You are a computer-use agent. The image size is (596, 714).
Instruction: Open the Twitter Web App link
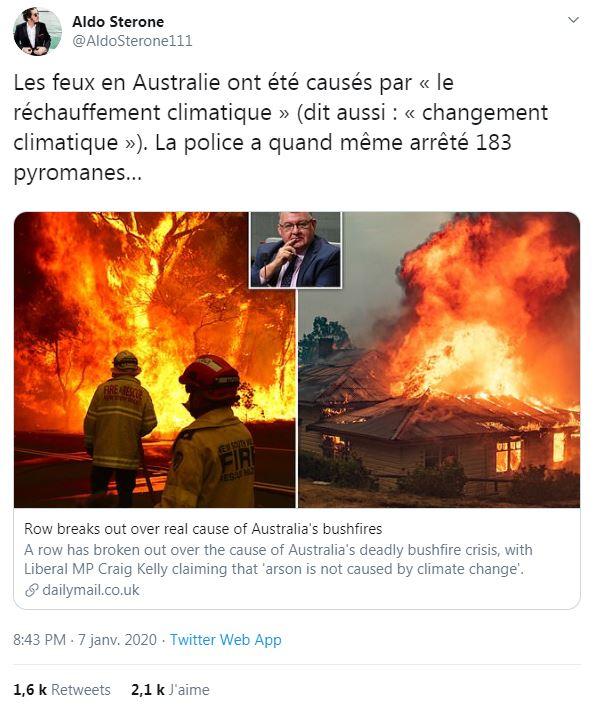226,639
